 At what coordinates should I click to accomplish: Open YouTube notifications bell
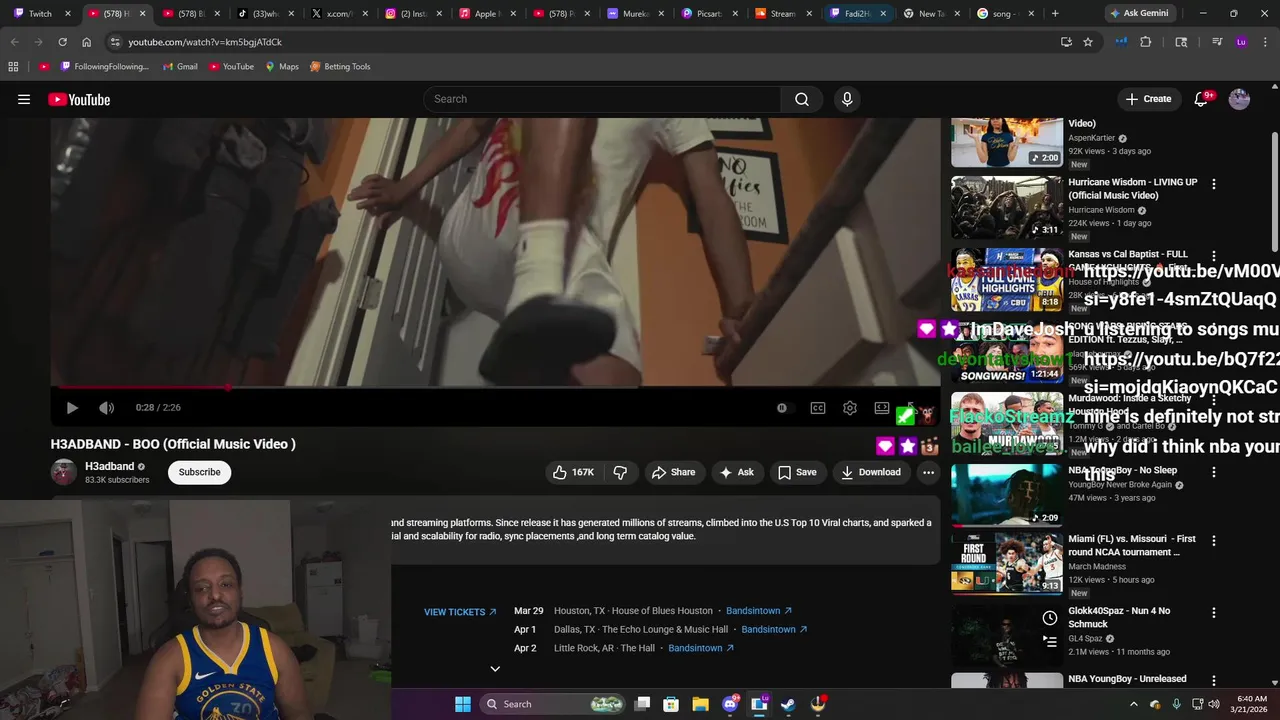click(x=1202, y=99)
